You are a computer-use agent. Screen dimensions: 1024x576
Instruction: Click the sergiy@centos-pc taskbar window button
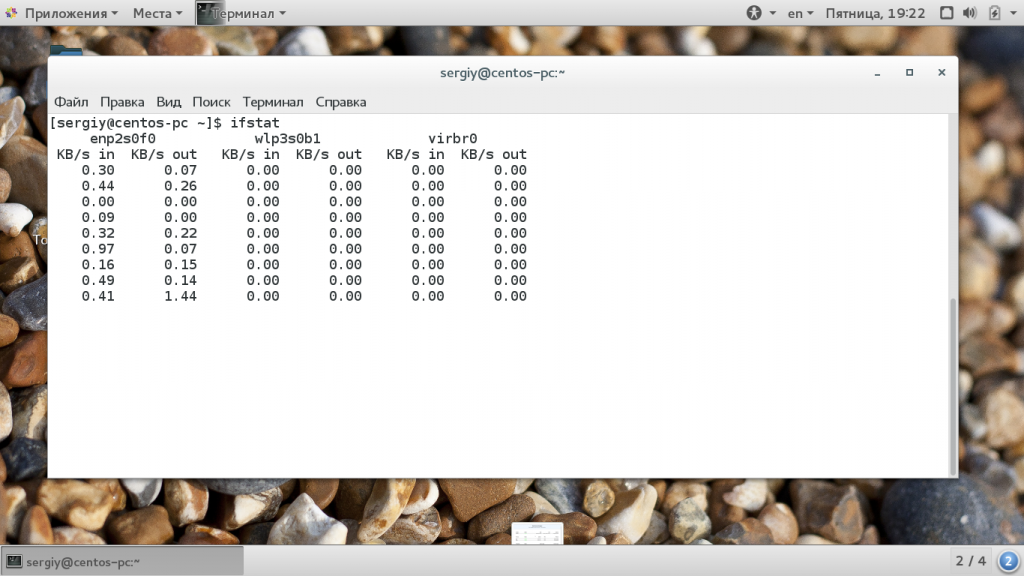click(x=122, y=561)
